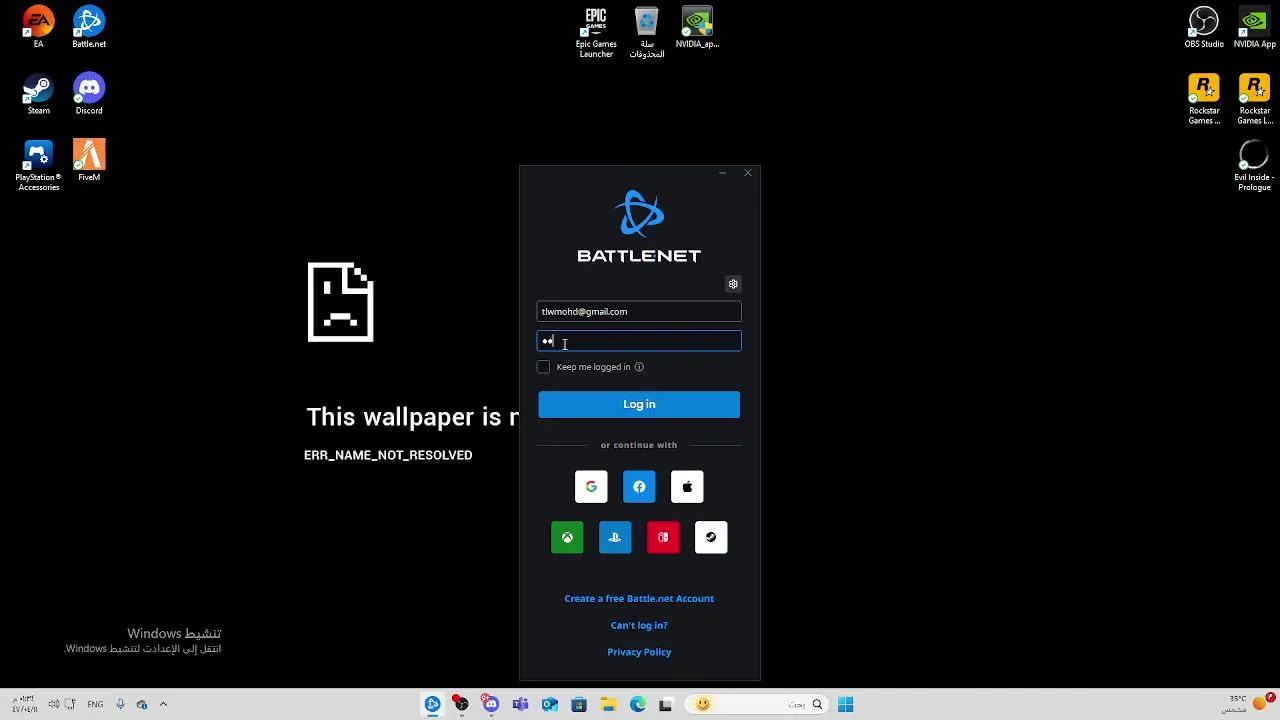Screen dimensions: 1280x720
Task: Open Microsoft Store from the taskbar
Action: click(578, 705)
